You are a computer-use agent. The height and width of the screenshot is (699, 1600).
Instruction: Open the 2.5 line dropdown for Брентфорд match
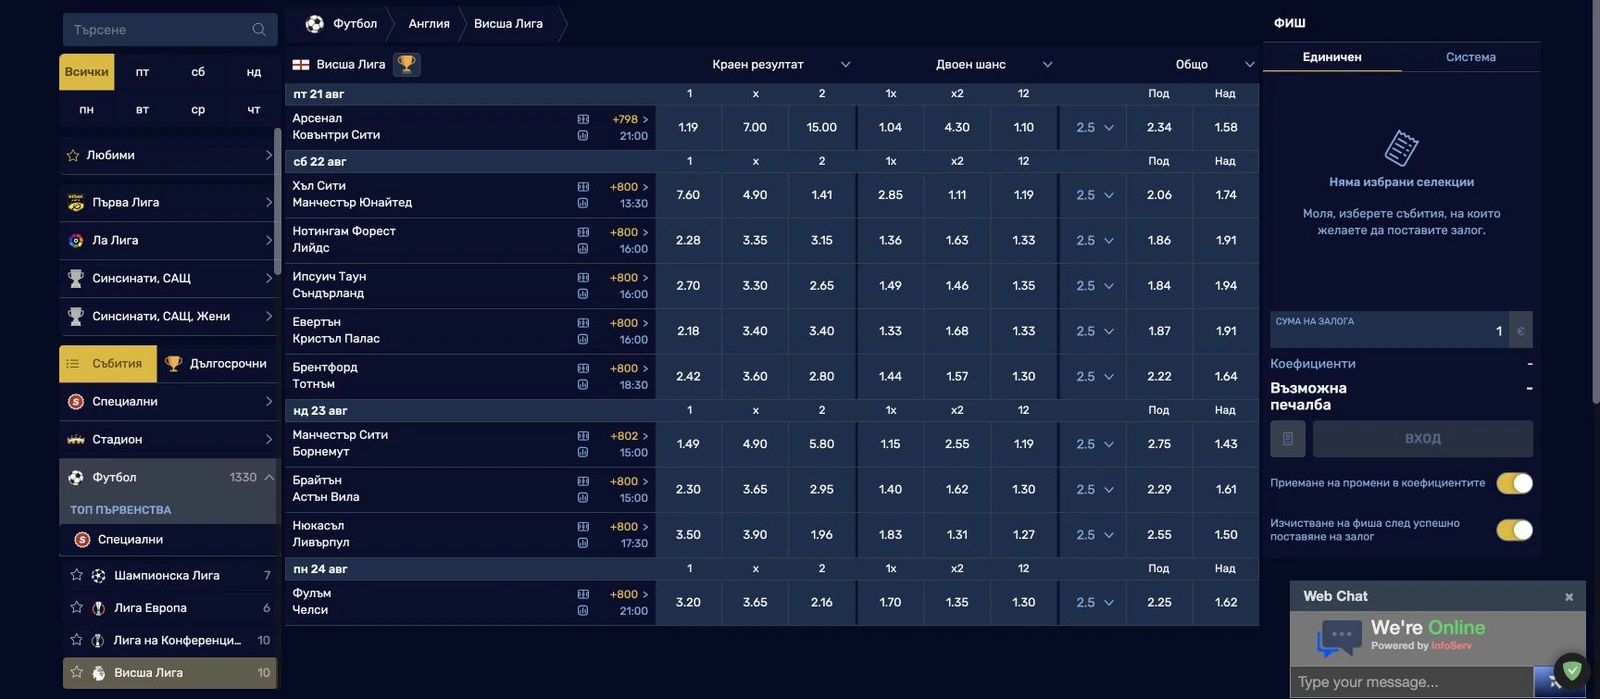1094,376
